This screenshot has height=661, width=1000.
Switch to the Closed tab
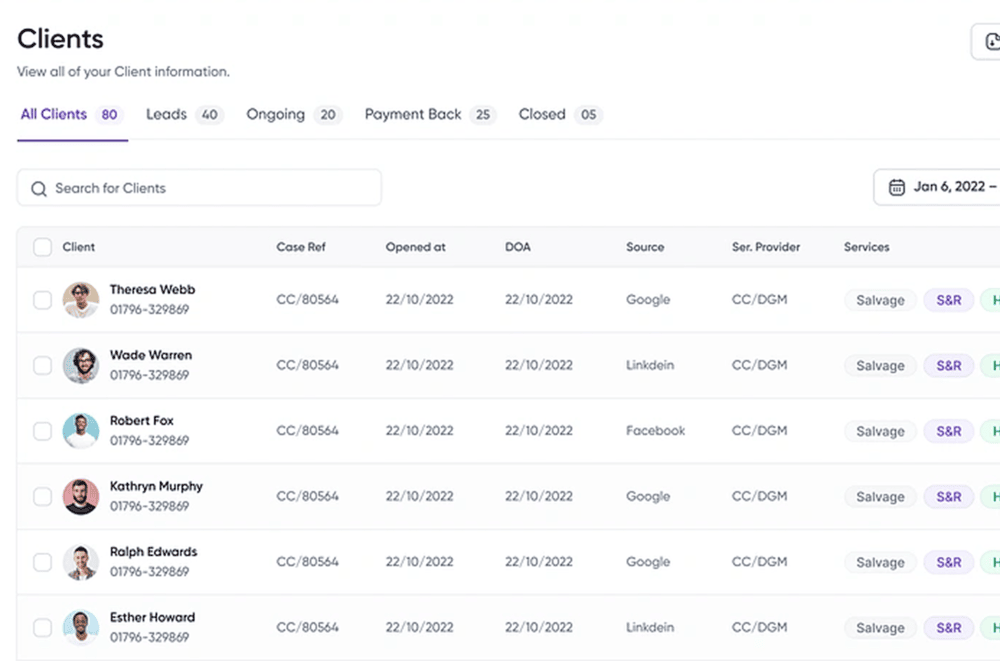(561, 115)
